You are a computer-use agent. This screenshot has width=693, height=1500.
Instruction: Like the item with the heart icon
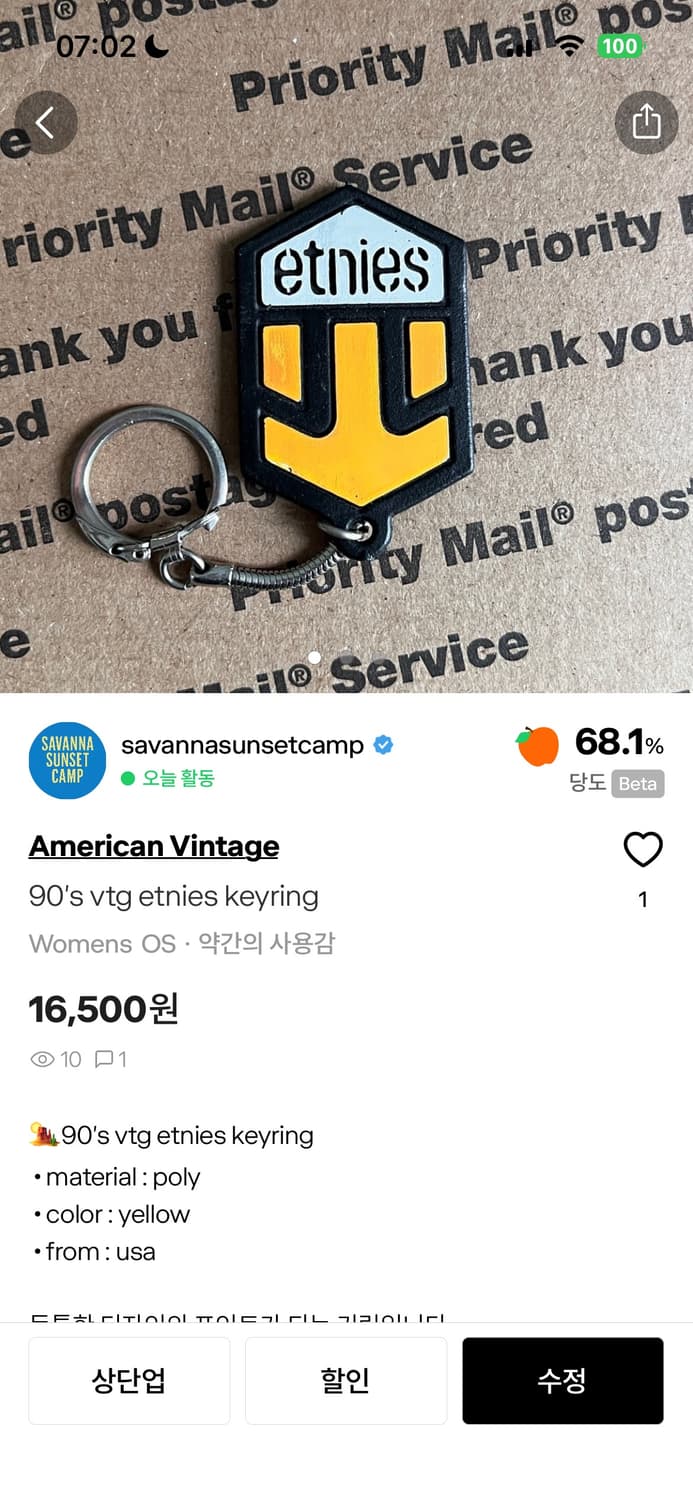(x=643, y=850)
